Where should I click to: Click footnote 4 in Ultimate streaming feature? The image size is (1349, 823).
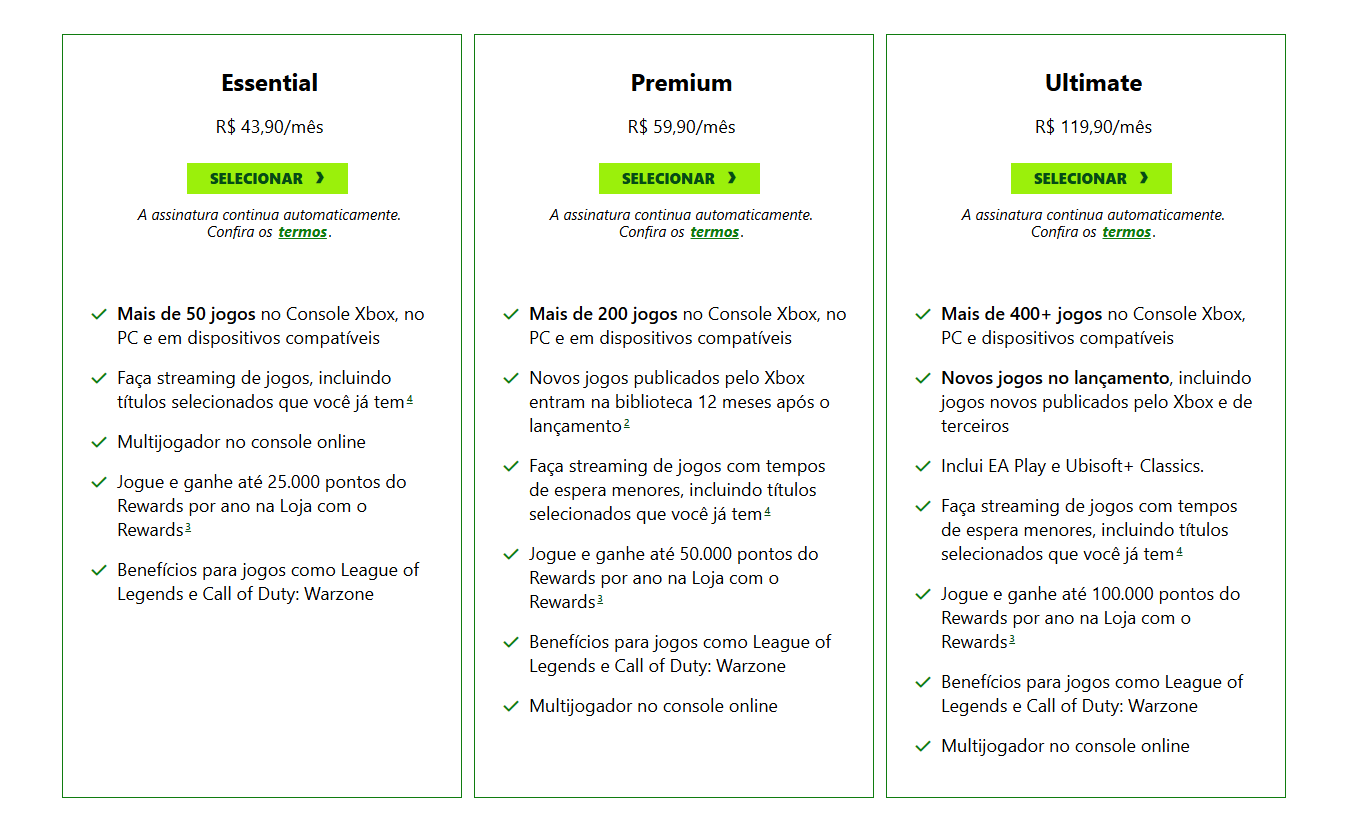click(x=1179, y=552)
